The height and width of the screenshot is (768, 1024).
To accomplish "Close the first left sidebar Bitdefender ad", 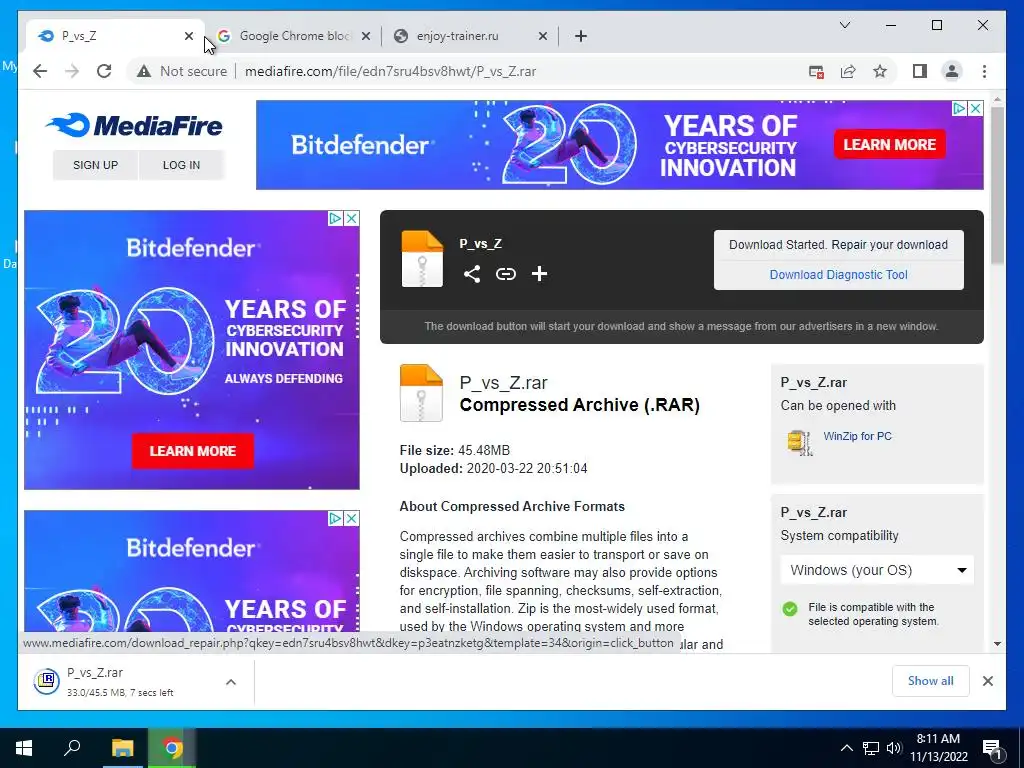I will (351, 218).
